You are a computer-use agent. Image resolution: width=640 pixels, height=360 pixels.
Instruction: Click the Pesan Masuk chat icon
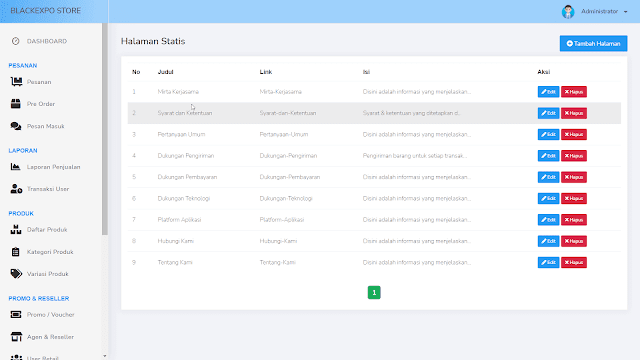click(16, 126)
